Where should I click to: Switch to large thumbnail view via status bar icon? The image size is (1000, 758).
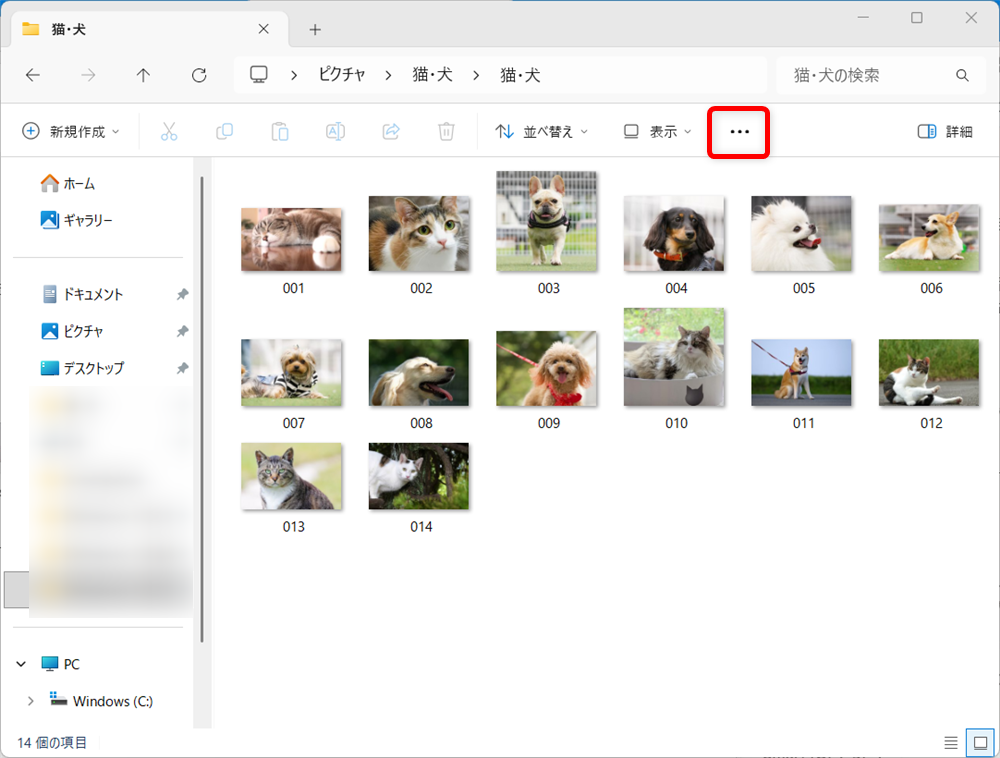pyautogui.click(x=981, y=742)
